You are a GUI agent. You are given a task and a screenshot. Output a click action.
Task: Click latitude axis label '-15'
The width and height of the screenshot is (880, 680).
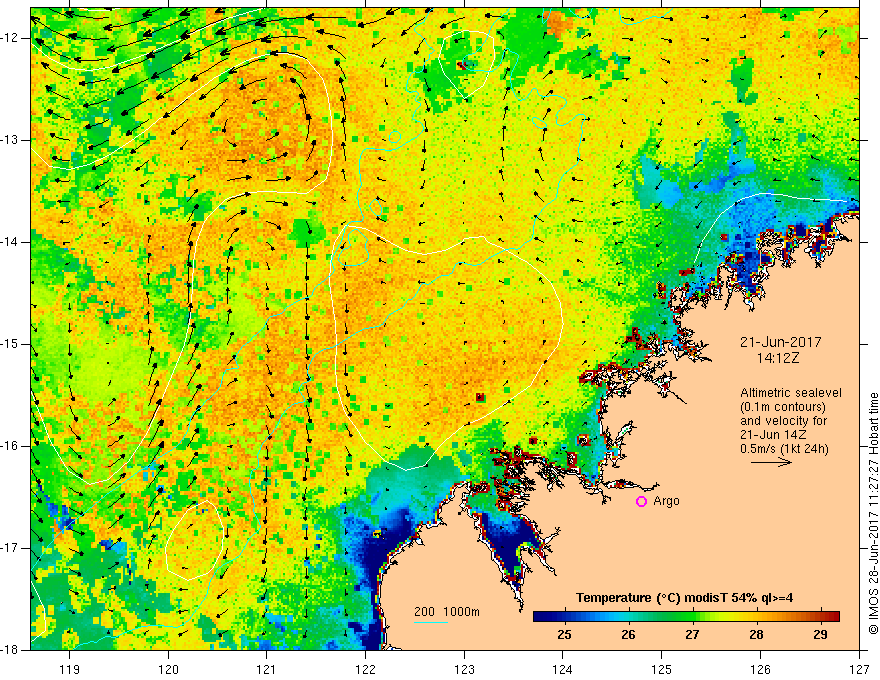click(11, 344)
